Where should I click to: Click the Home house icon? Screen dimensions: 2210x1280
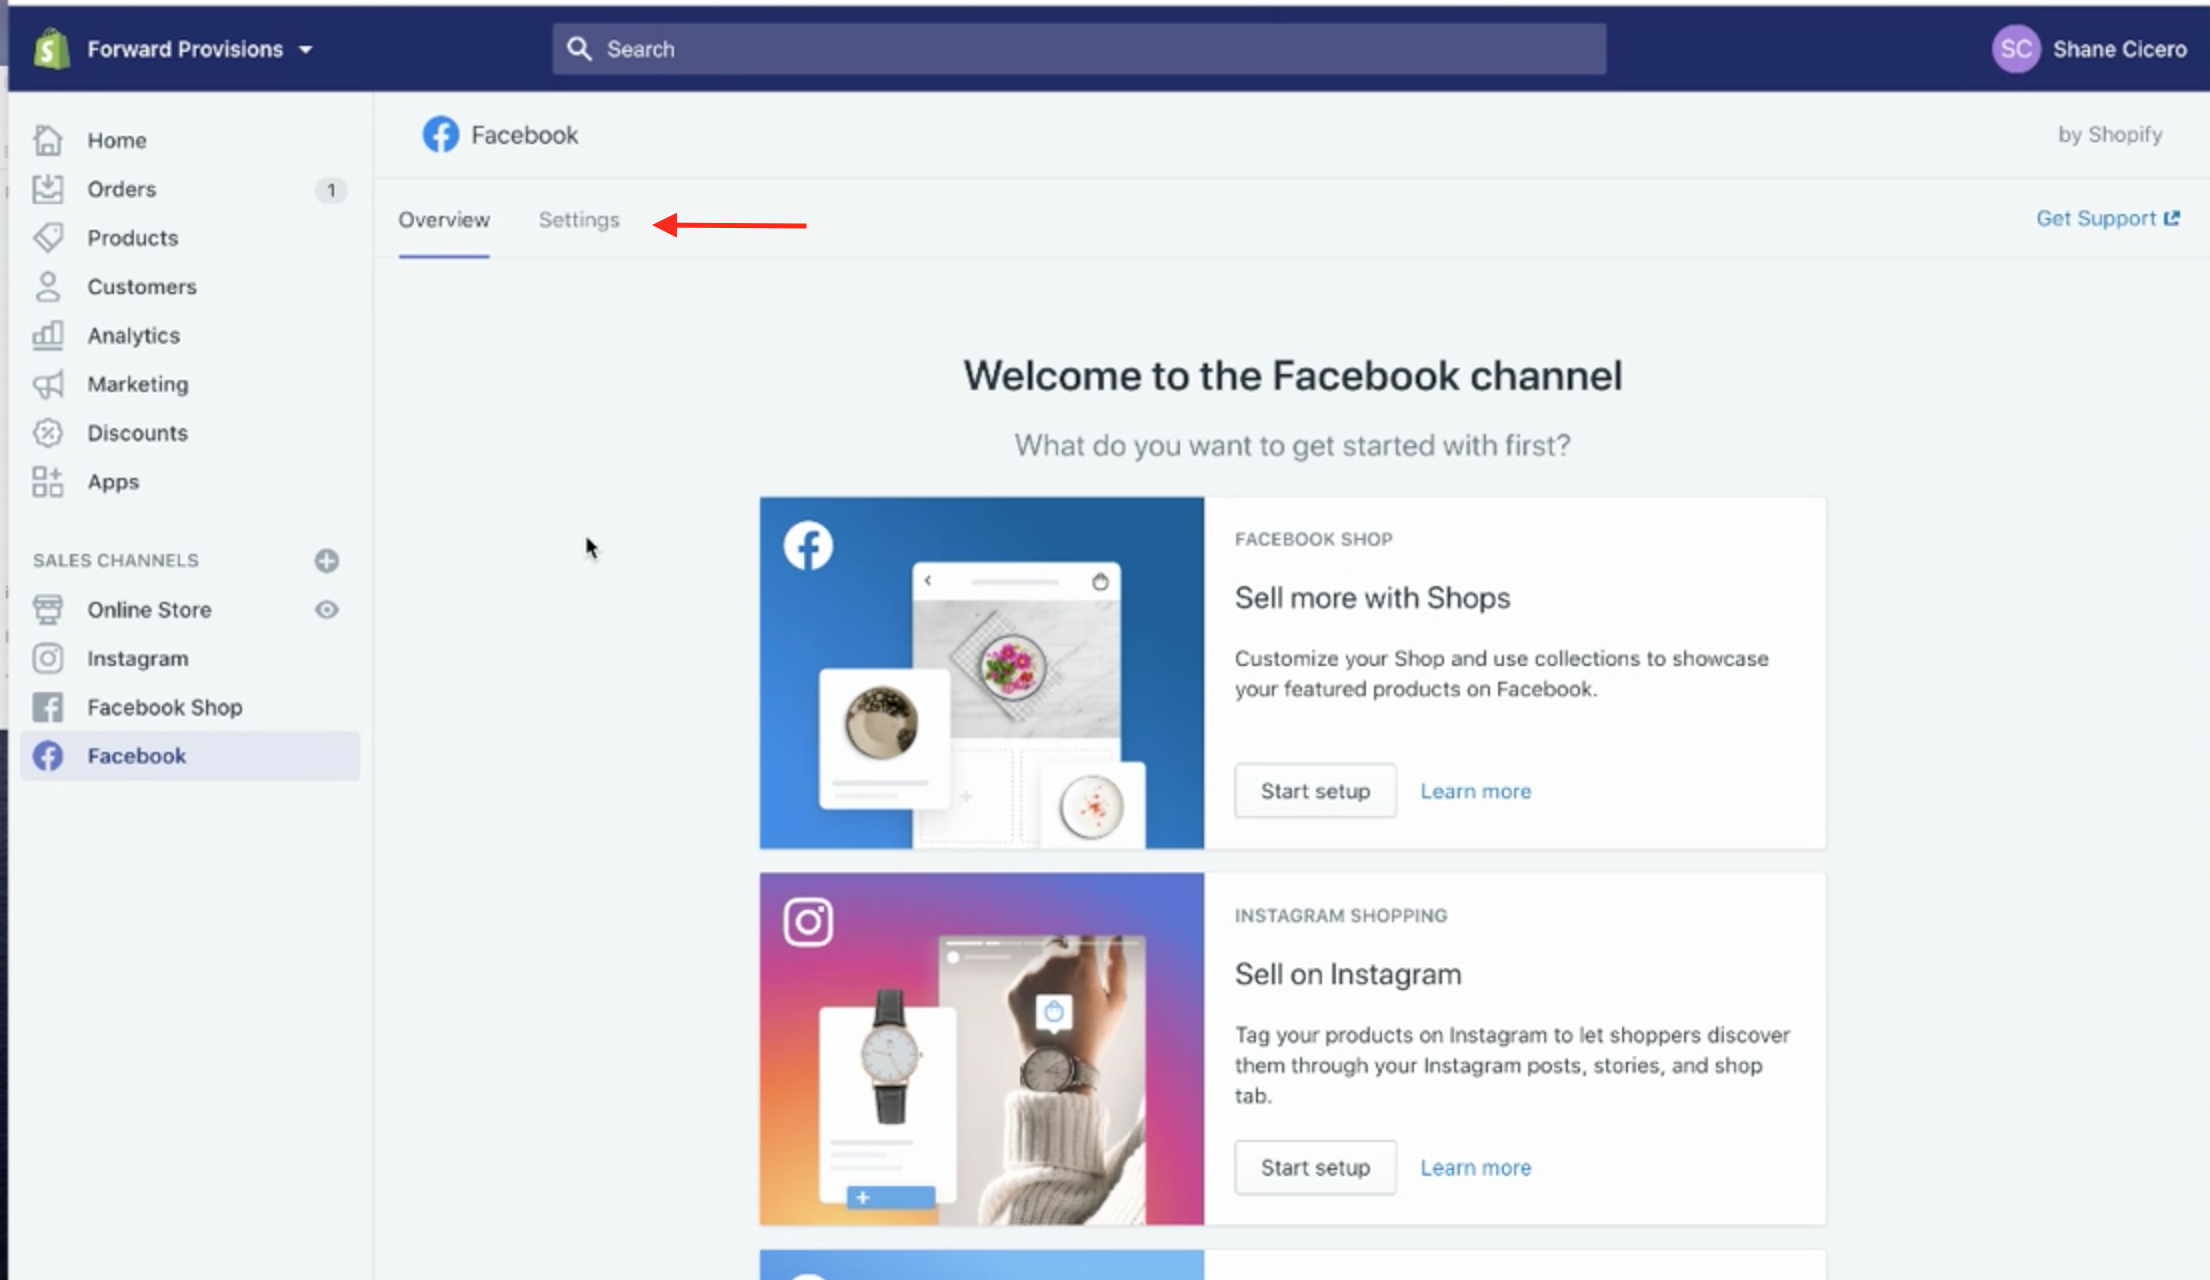coord(48,140)
